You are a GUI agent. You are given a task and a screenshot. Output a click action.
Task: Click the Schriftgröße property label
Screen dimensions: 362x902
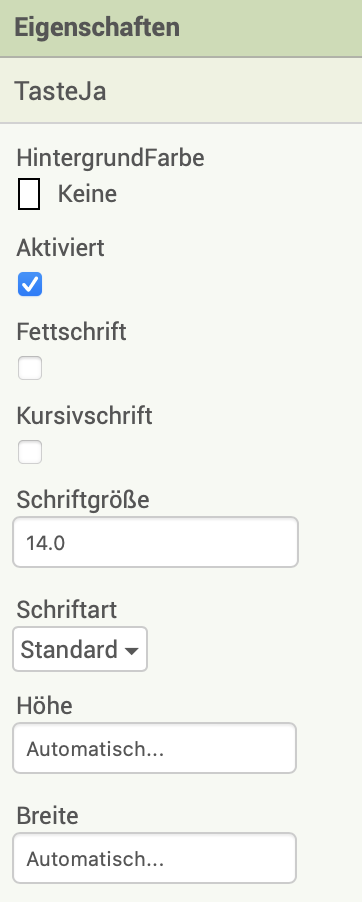(x=83, y=500)
